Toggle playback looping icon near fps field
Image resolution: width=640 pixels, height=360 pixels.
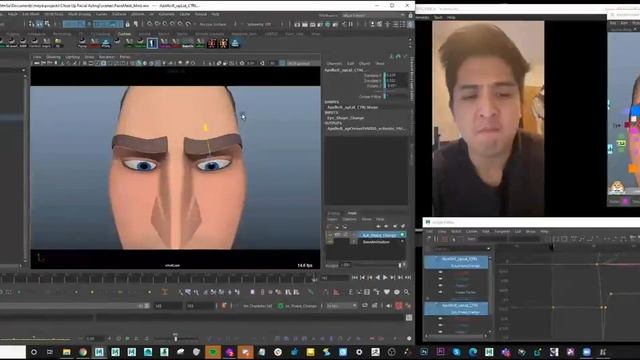point(365,306)
